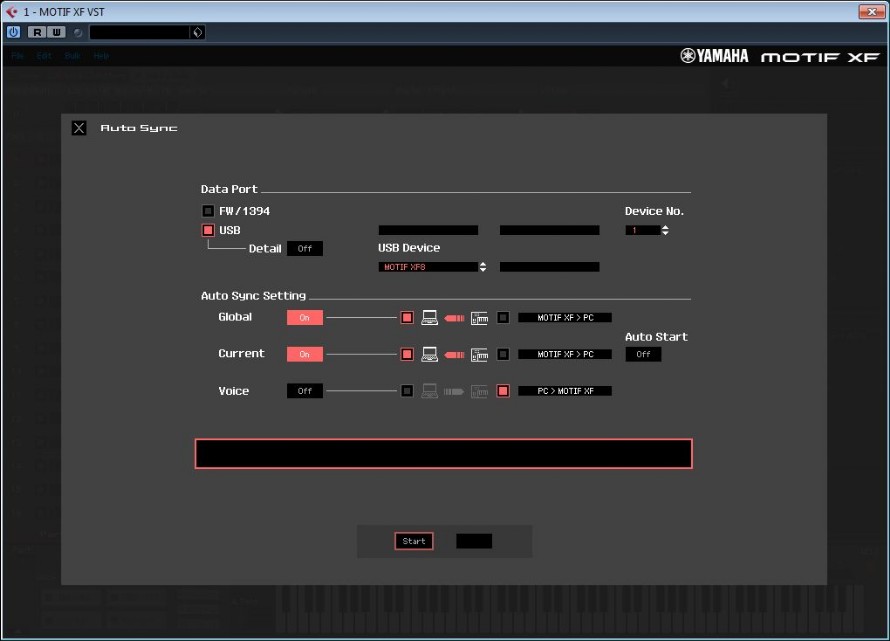Screen dimensions: 890x641
Task: Enable the FW/1394 data port checkbox
Action: (x=208, y=211)
